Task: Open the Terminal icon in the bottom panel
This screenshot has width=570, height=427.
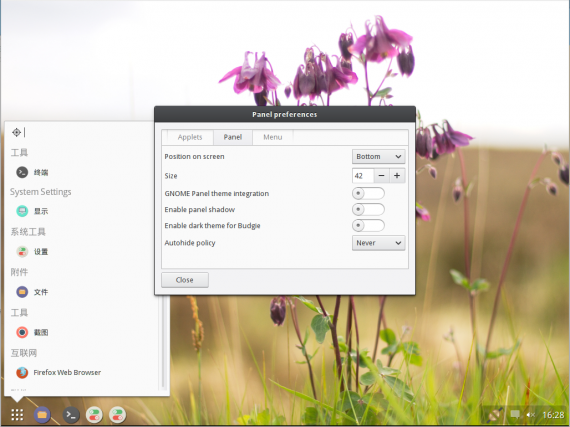Action: pyautogui.click(x=71, y=414)
